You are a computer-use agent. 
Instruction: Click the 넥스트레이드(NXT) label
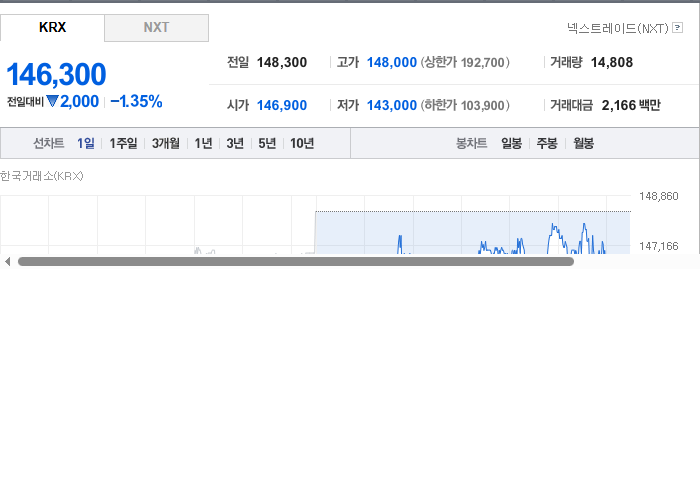pyautogui.click(x=618, y=28)
